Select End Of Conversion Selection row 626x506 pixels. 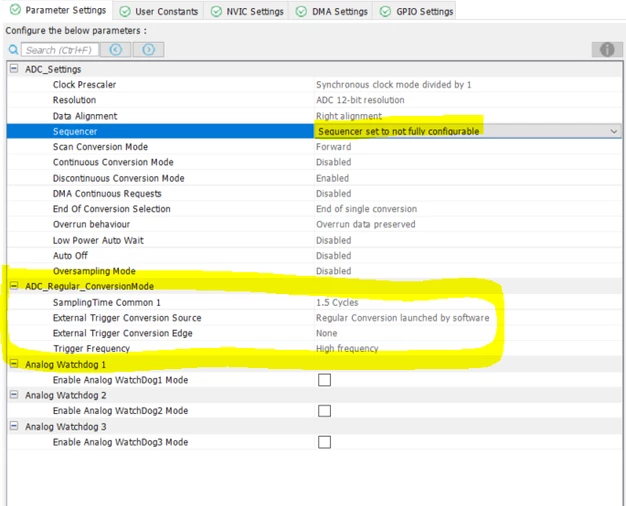pyautogui.click(x=314, y=209)
